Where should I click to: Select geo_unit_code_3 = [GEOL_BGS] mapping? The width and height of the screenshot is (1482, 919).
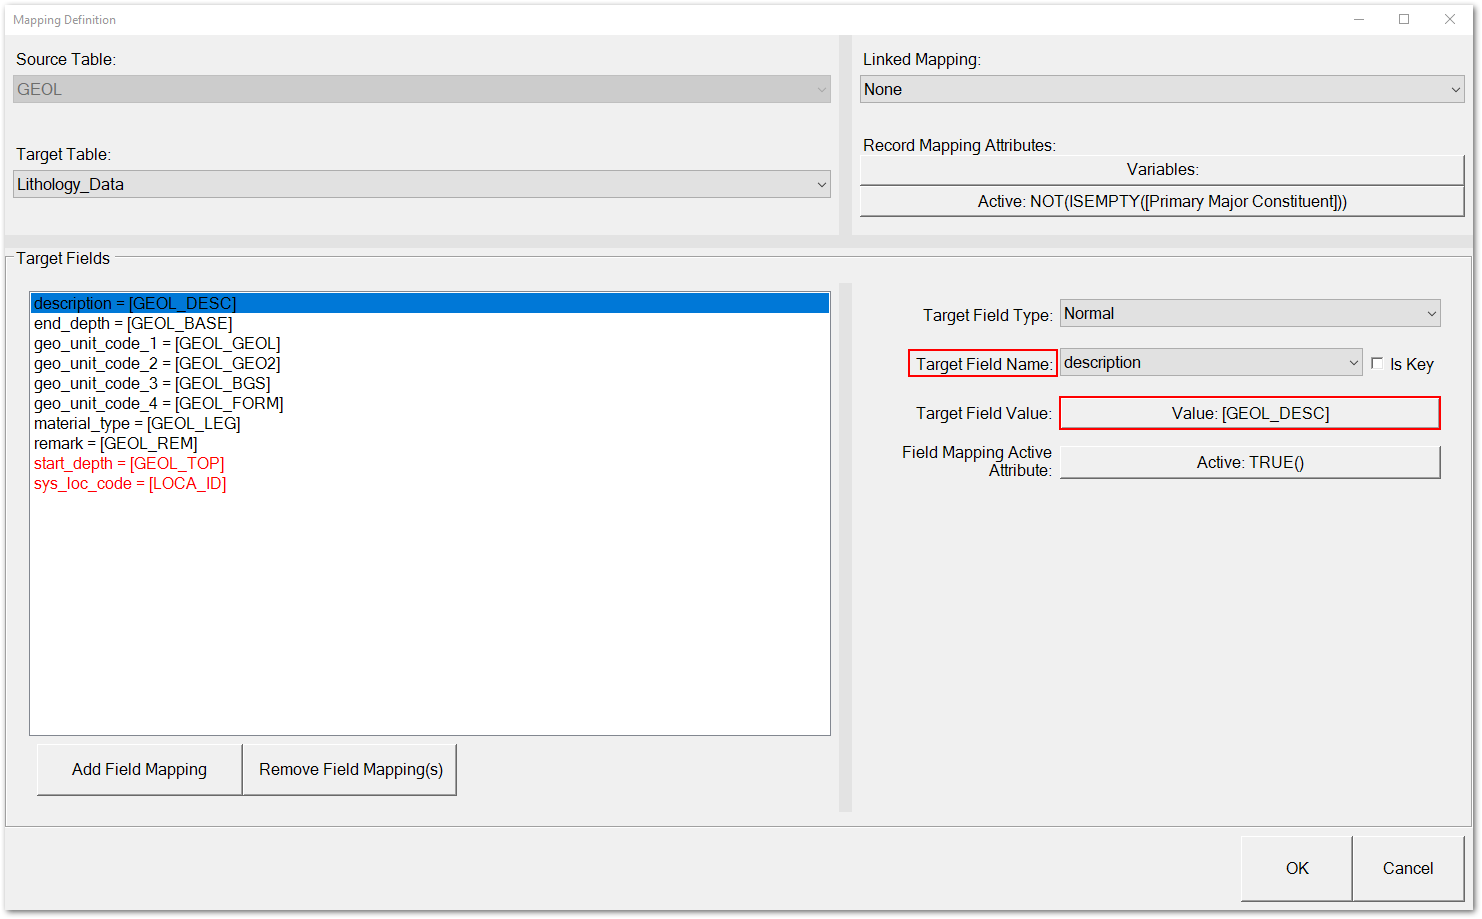(x=430, y=383)
